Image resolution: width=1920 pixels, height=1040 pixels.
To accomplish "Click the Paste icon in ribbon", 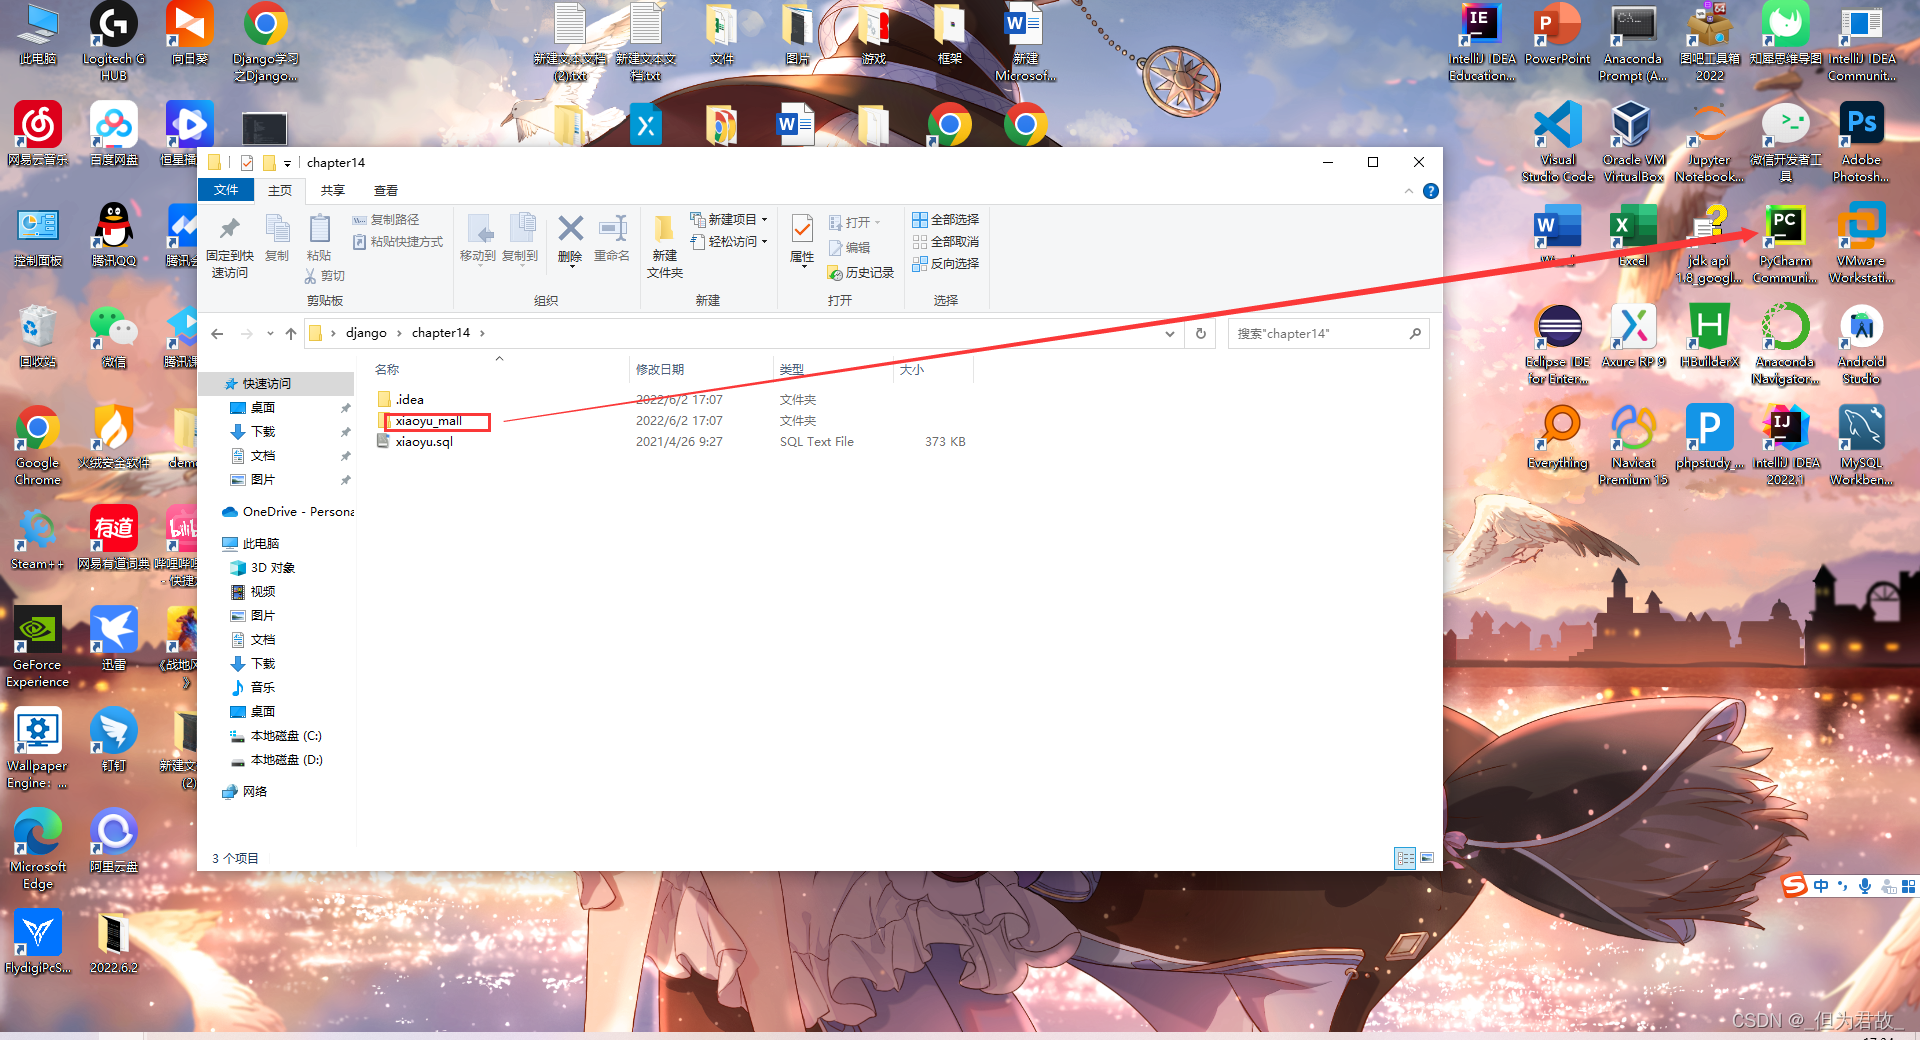I will click(x=319, y=230).
